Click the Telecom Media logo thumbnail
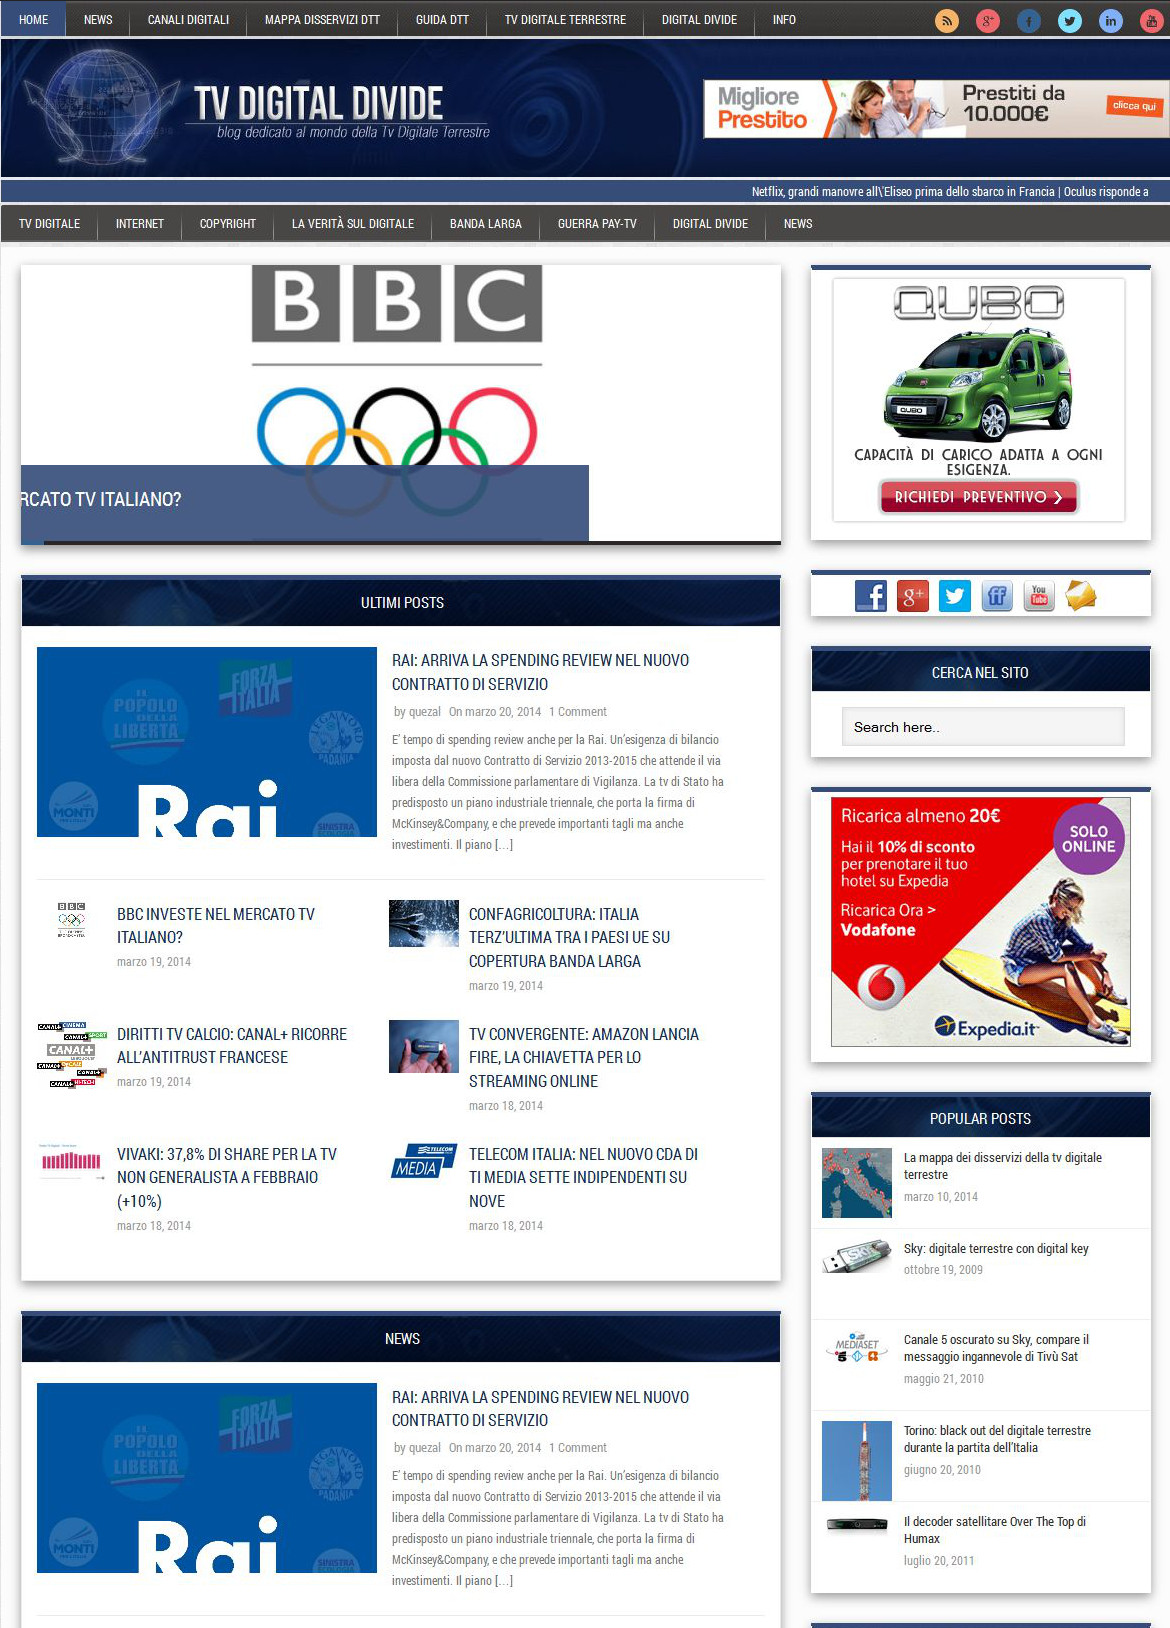This screenshot has height=1628, width=1170. tap(424, 1161)
